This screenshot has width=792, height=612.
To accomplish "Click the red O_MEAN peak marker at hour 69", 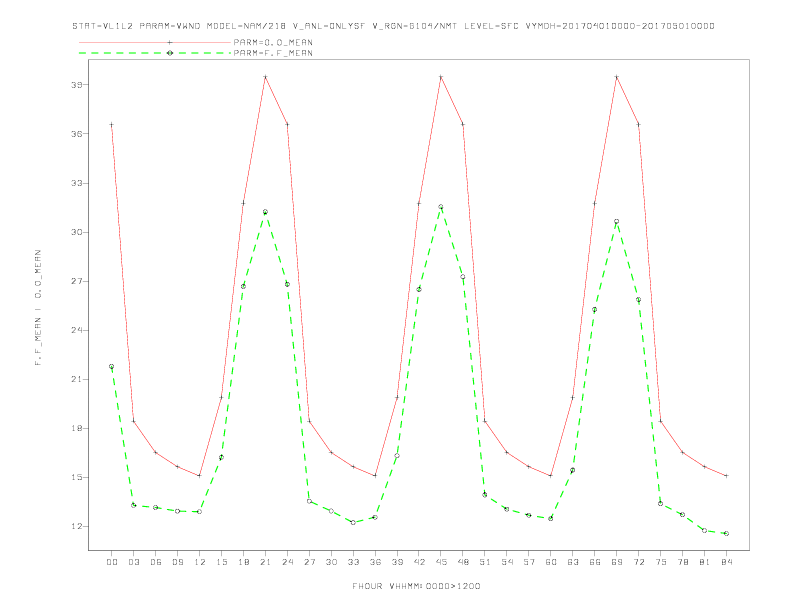I will (617, 77).
